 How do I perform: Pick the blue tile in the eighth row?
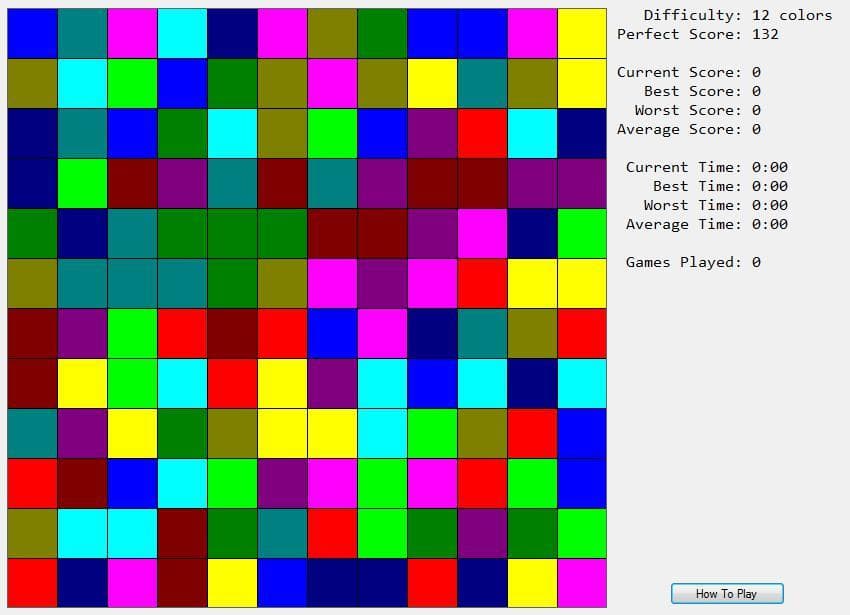(432, 383)
